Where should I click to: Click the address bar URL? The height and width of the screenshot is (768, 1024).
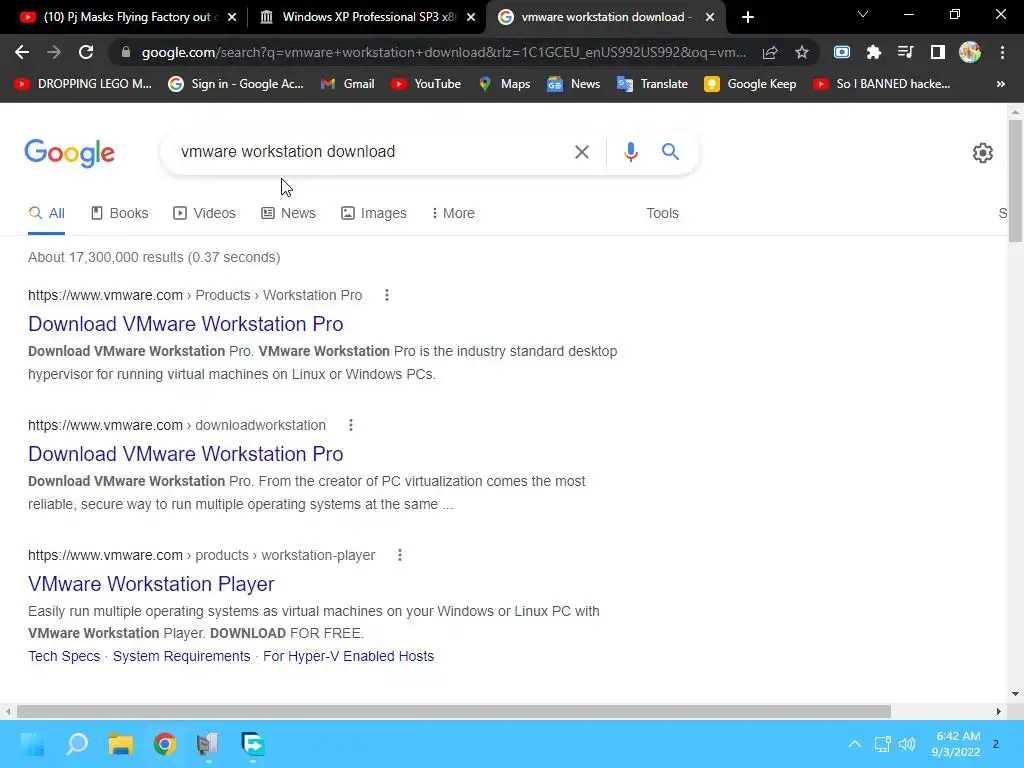(x=443, y=52)
